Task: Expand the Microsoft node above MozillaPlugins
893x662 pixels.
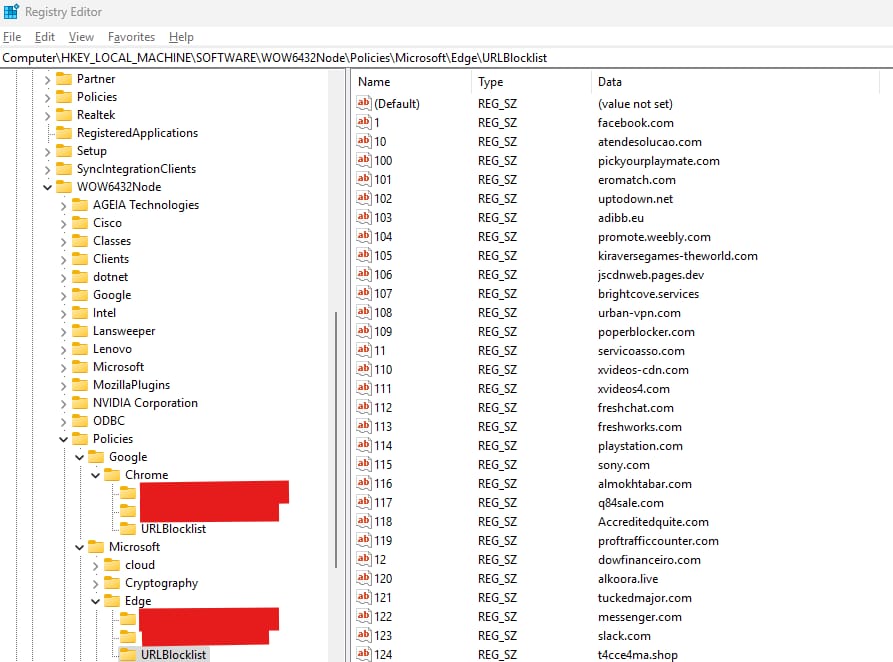Action: 64,368
